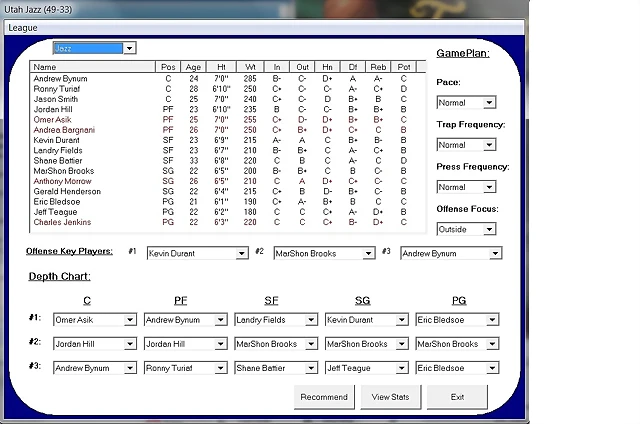Screen dimensions: 640x424
Task: Select Omer Asik in the roster list
Action: 228,120
